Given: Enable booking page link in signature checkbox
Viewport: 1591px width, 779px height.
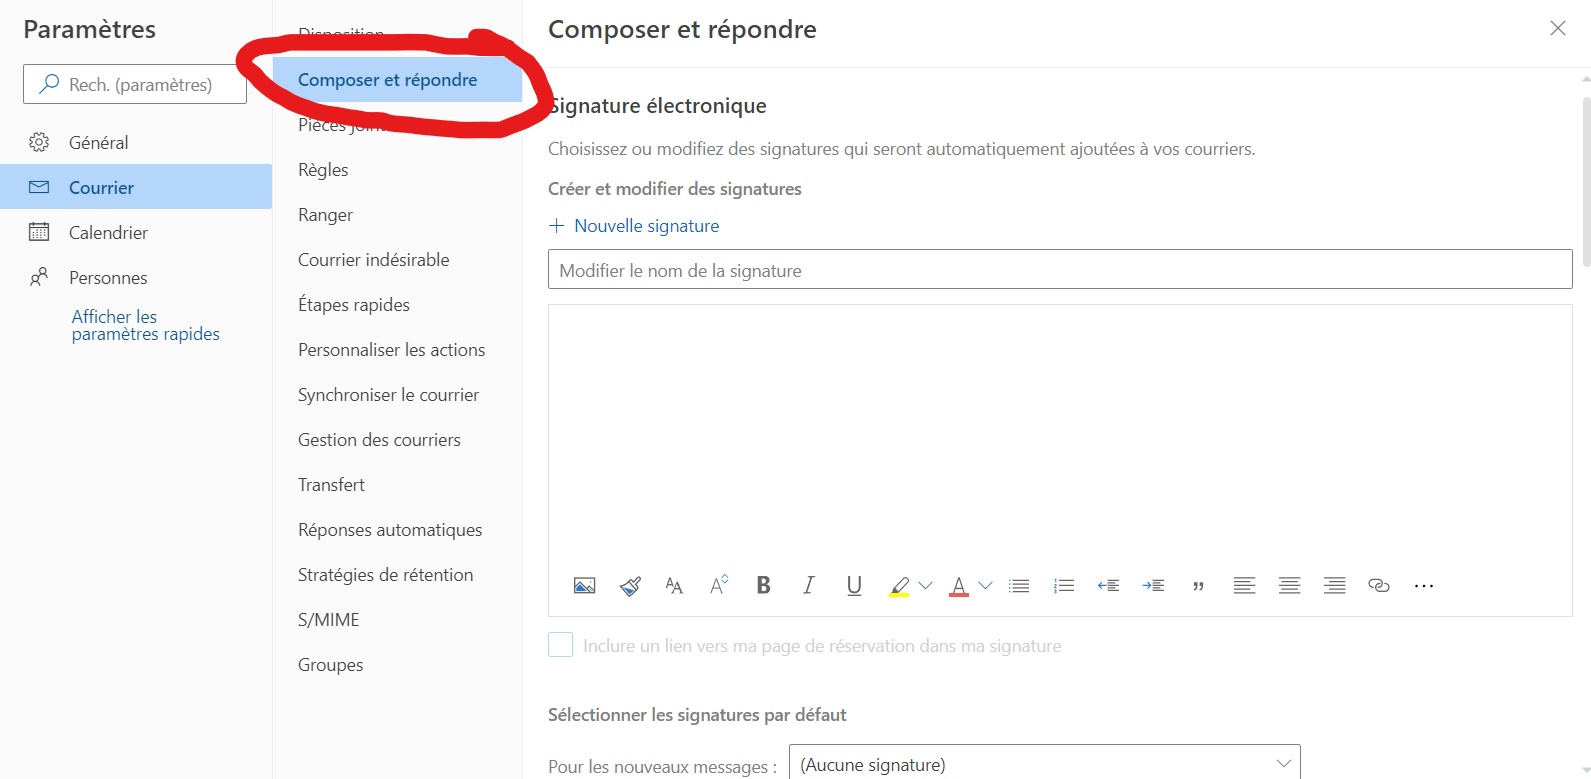Looking at the screenshot, I should (x=560, y=645).
